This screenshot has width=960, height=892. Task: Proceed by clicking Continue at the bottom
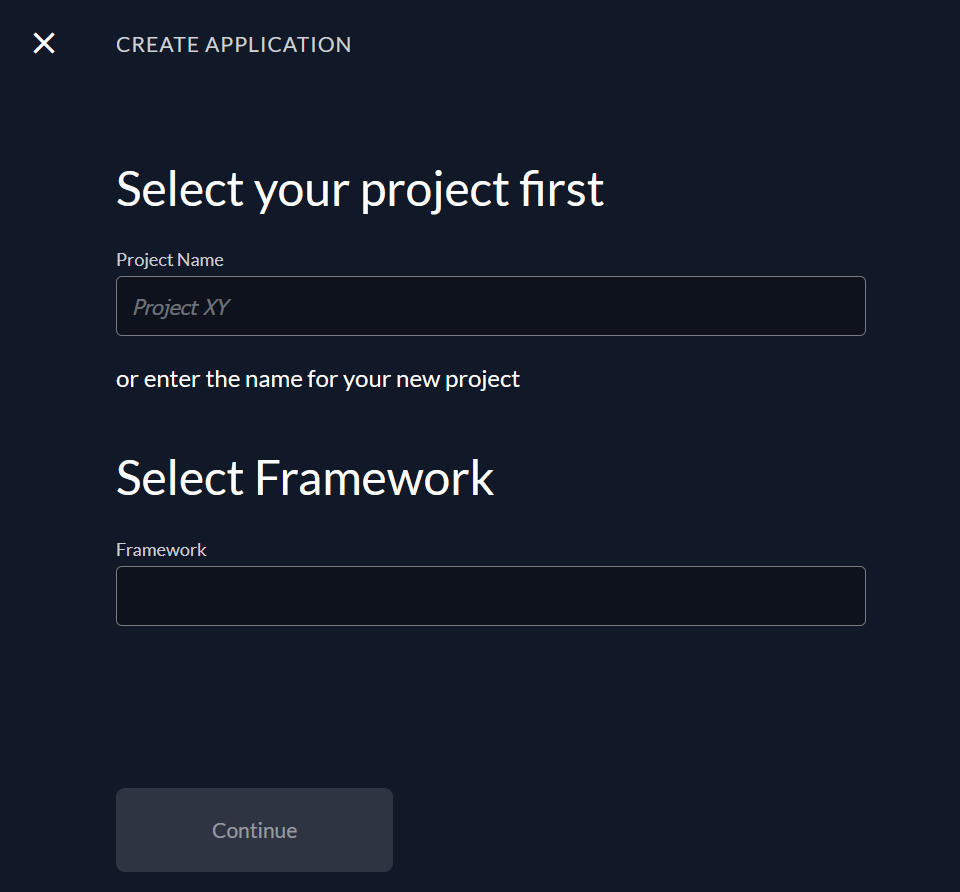254,830
